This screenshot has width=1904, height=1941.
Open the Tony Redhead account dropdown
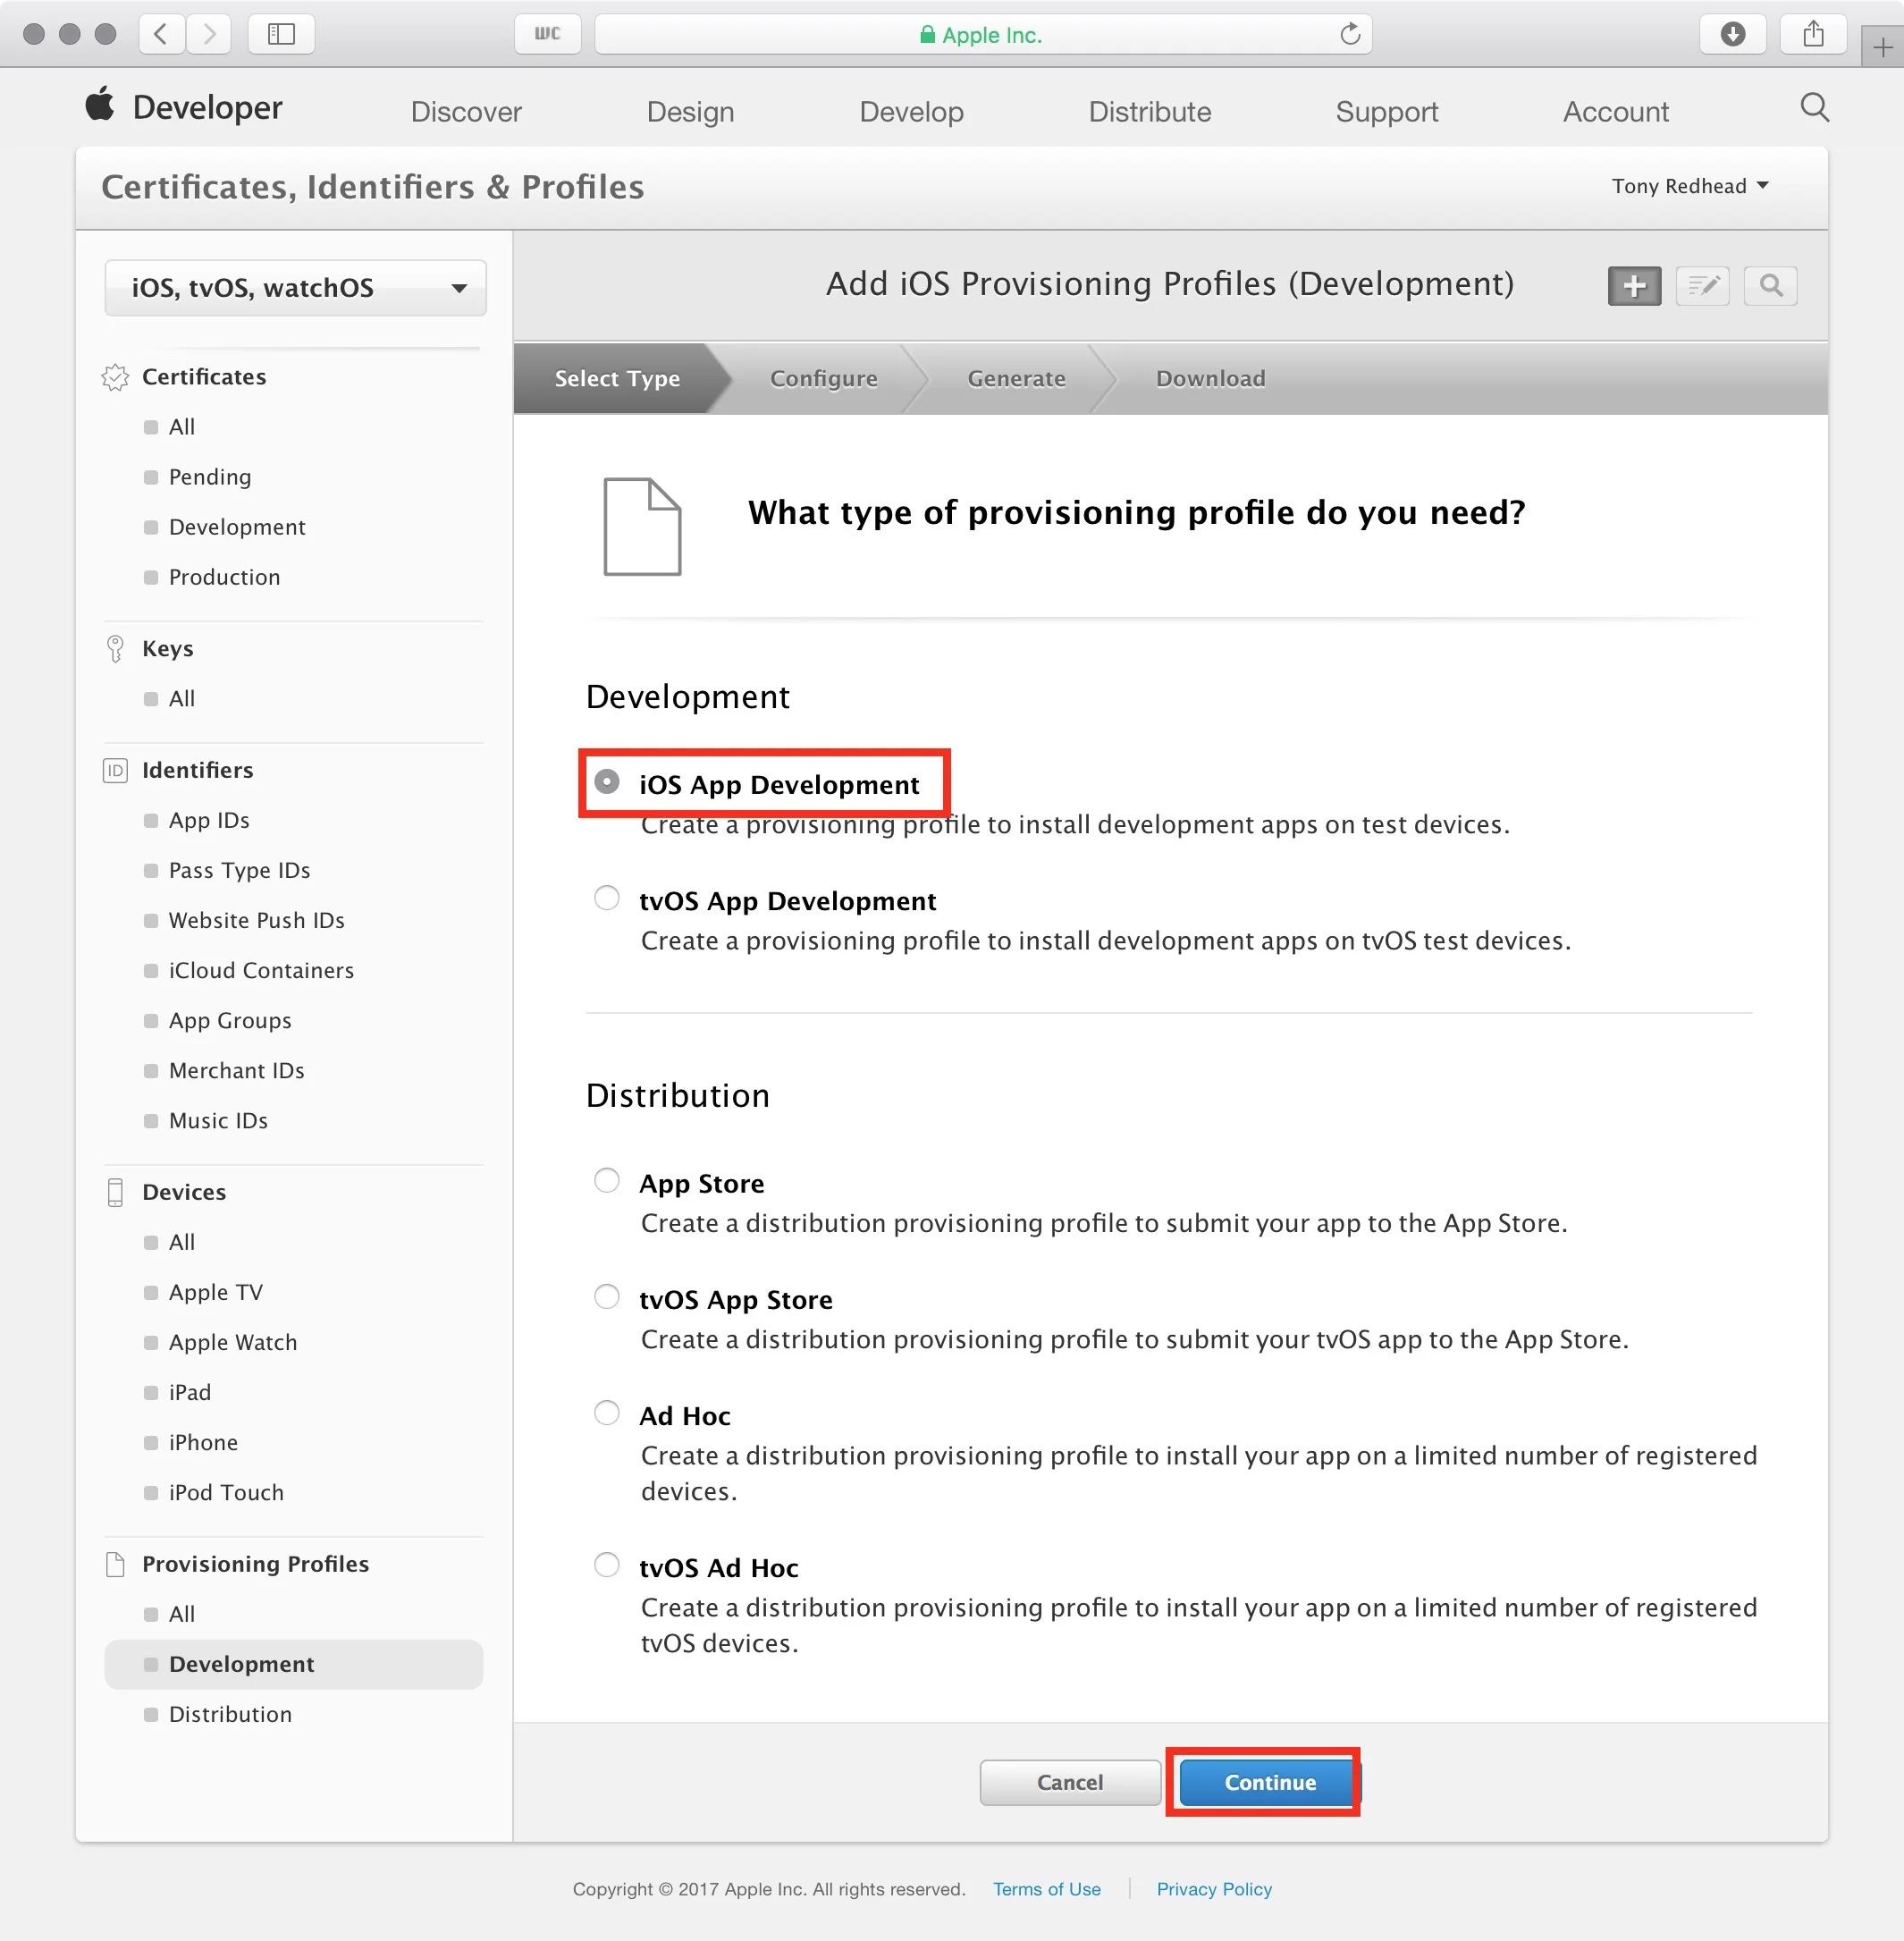point(1690,186)
